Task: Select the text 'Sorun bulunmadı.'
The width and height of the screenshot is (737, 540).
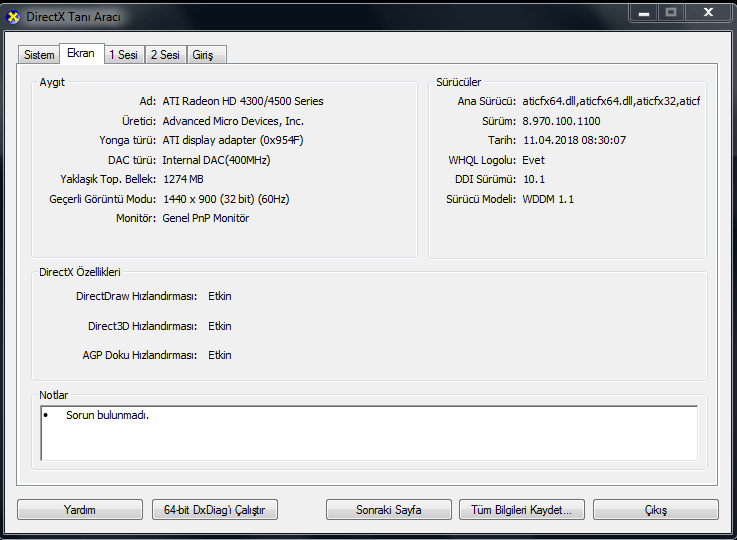Action: tap(107, 415)
